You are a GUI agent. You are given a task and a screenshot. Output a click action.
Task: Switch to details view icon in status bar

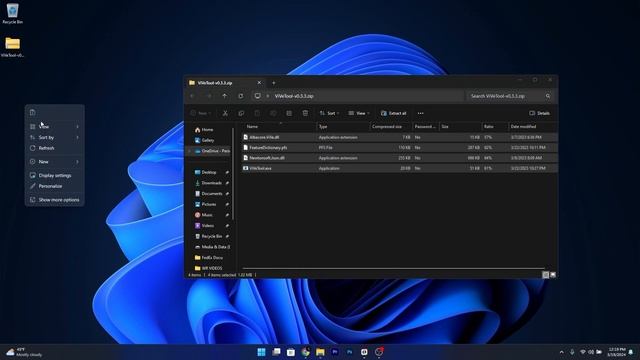(545, 275)
